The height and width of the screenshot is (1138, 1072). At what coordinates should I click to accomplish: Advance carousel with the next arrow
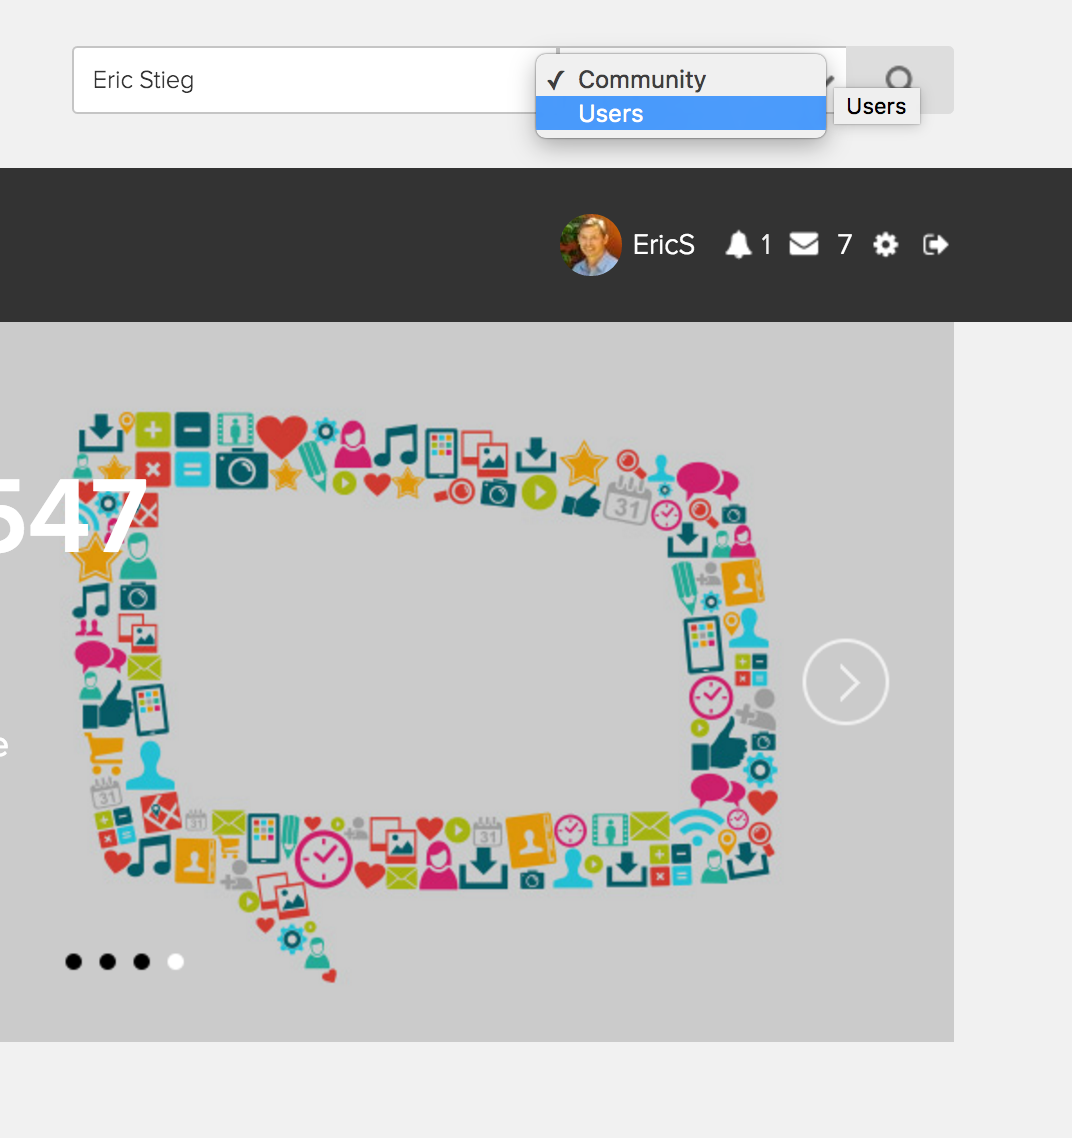pyautogui.click(x=846, y=682)
